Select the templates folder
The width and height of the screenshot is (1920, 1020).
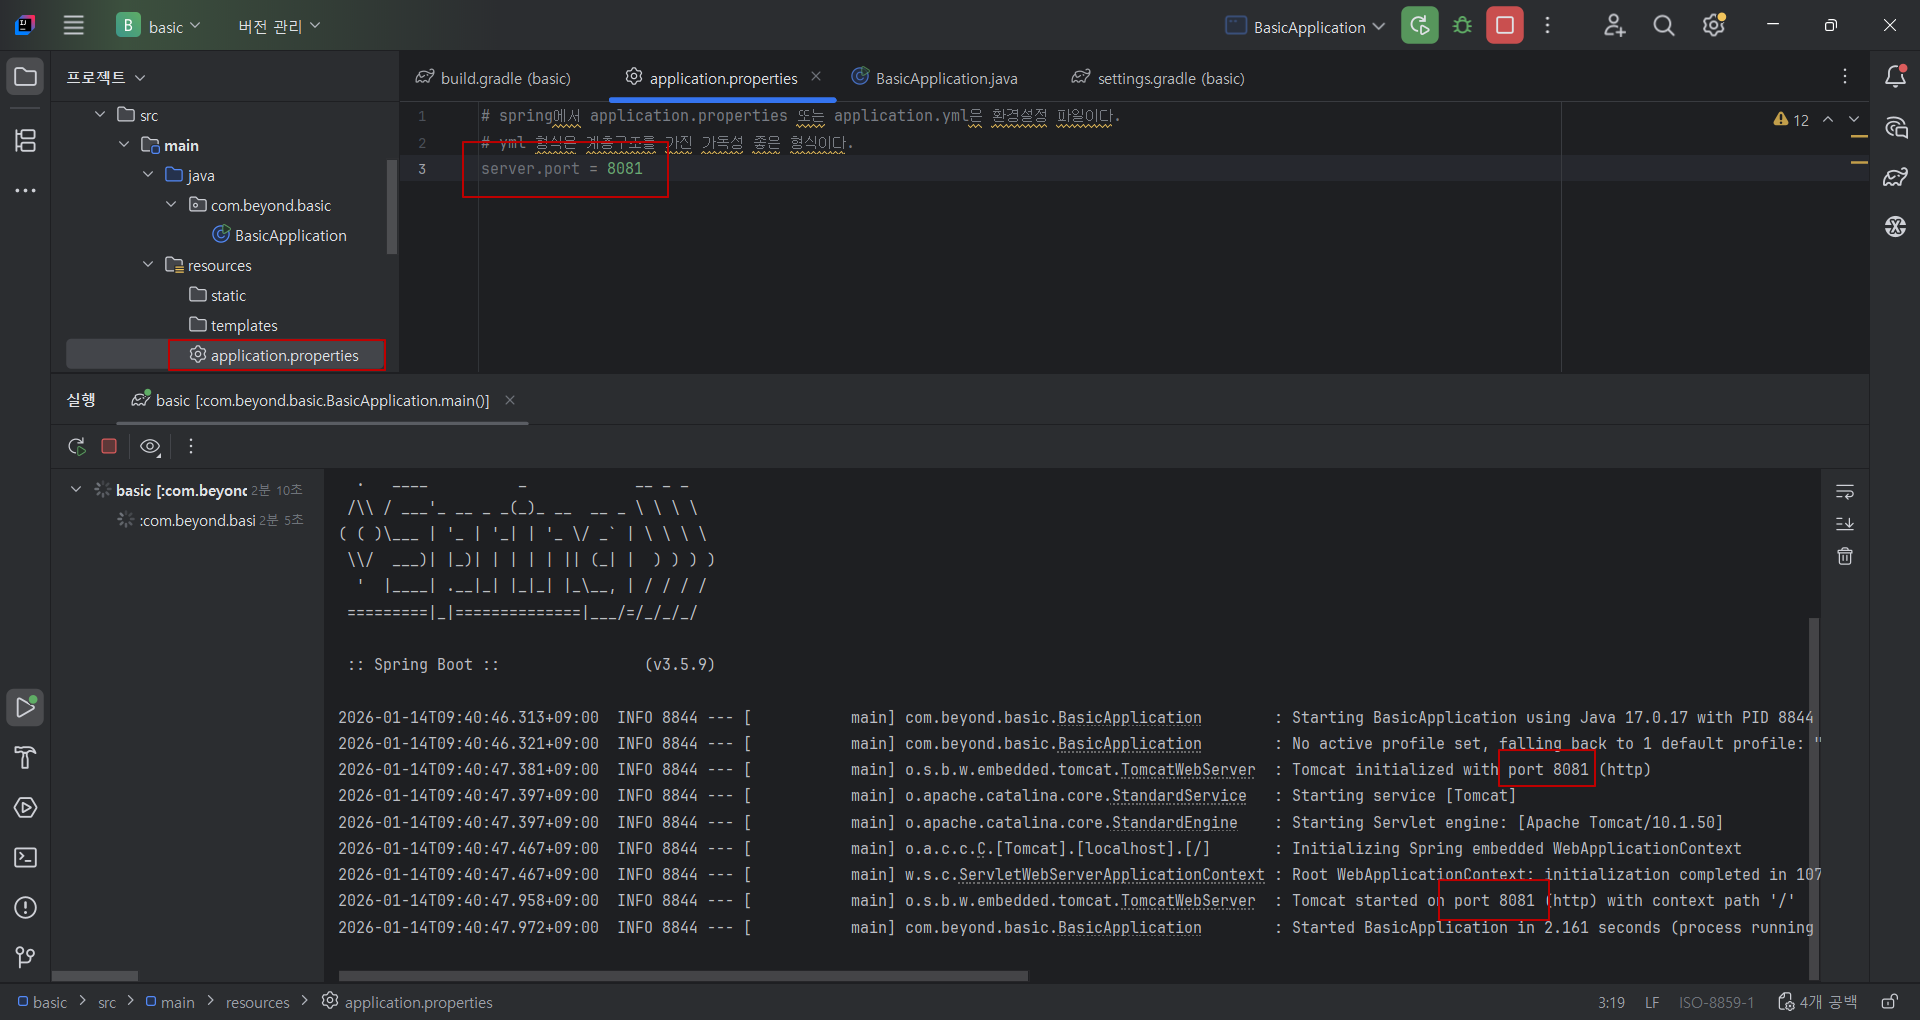click(234, 325)
